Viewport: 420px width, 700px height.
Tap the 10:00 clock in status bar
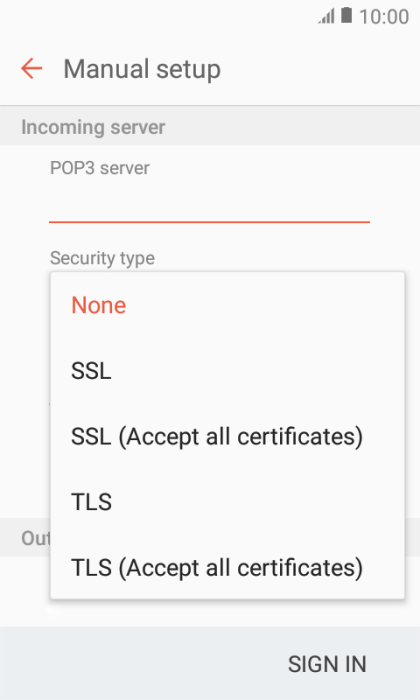coord(384,17)
